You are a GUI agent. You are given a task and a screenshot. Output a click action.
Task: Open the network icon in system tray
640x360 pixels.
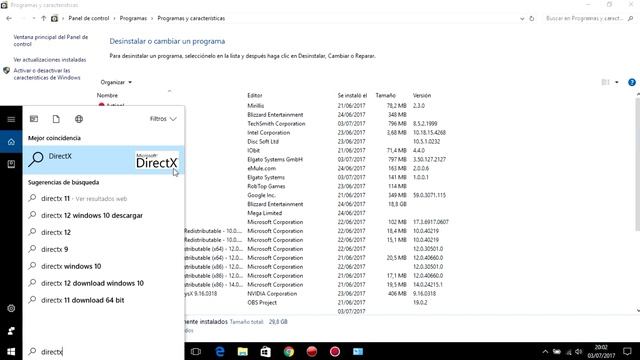[x=569, y=352]
